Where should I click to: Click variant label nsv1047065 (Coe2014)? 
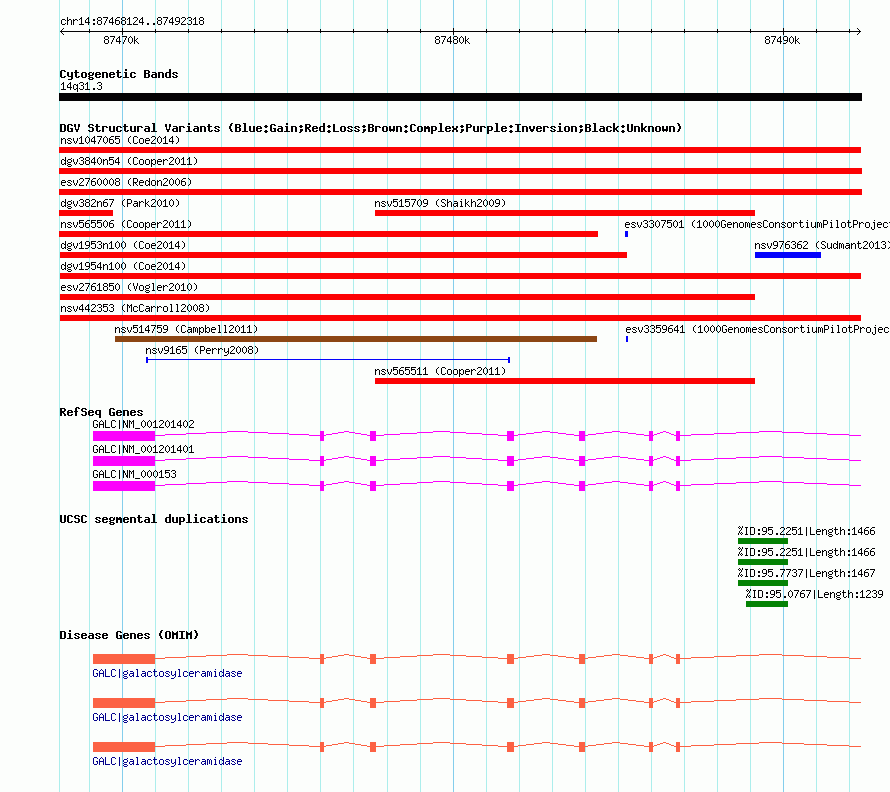[120, 140]
